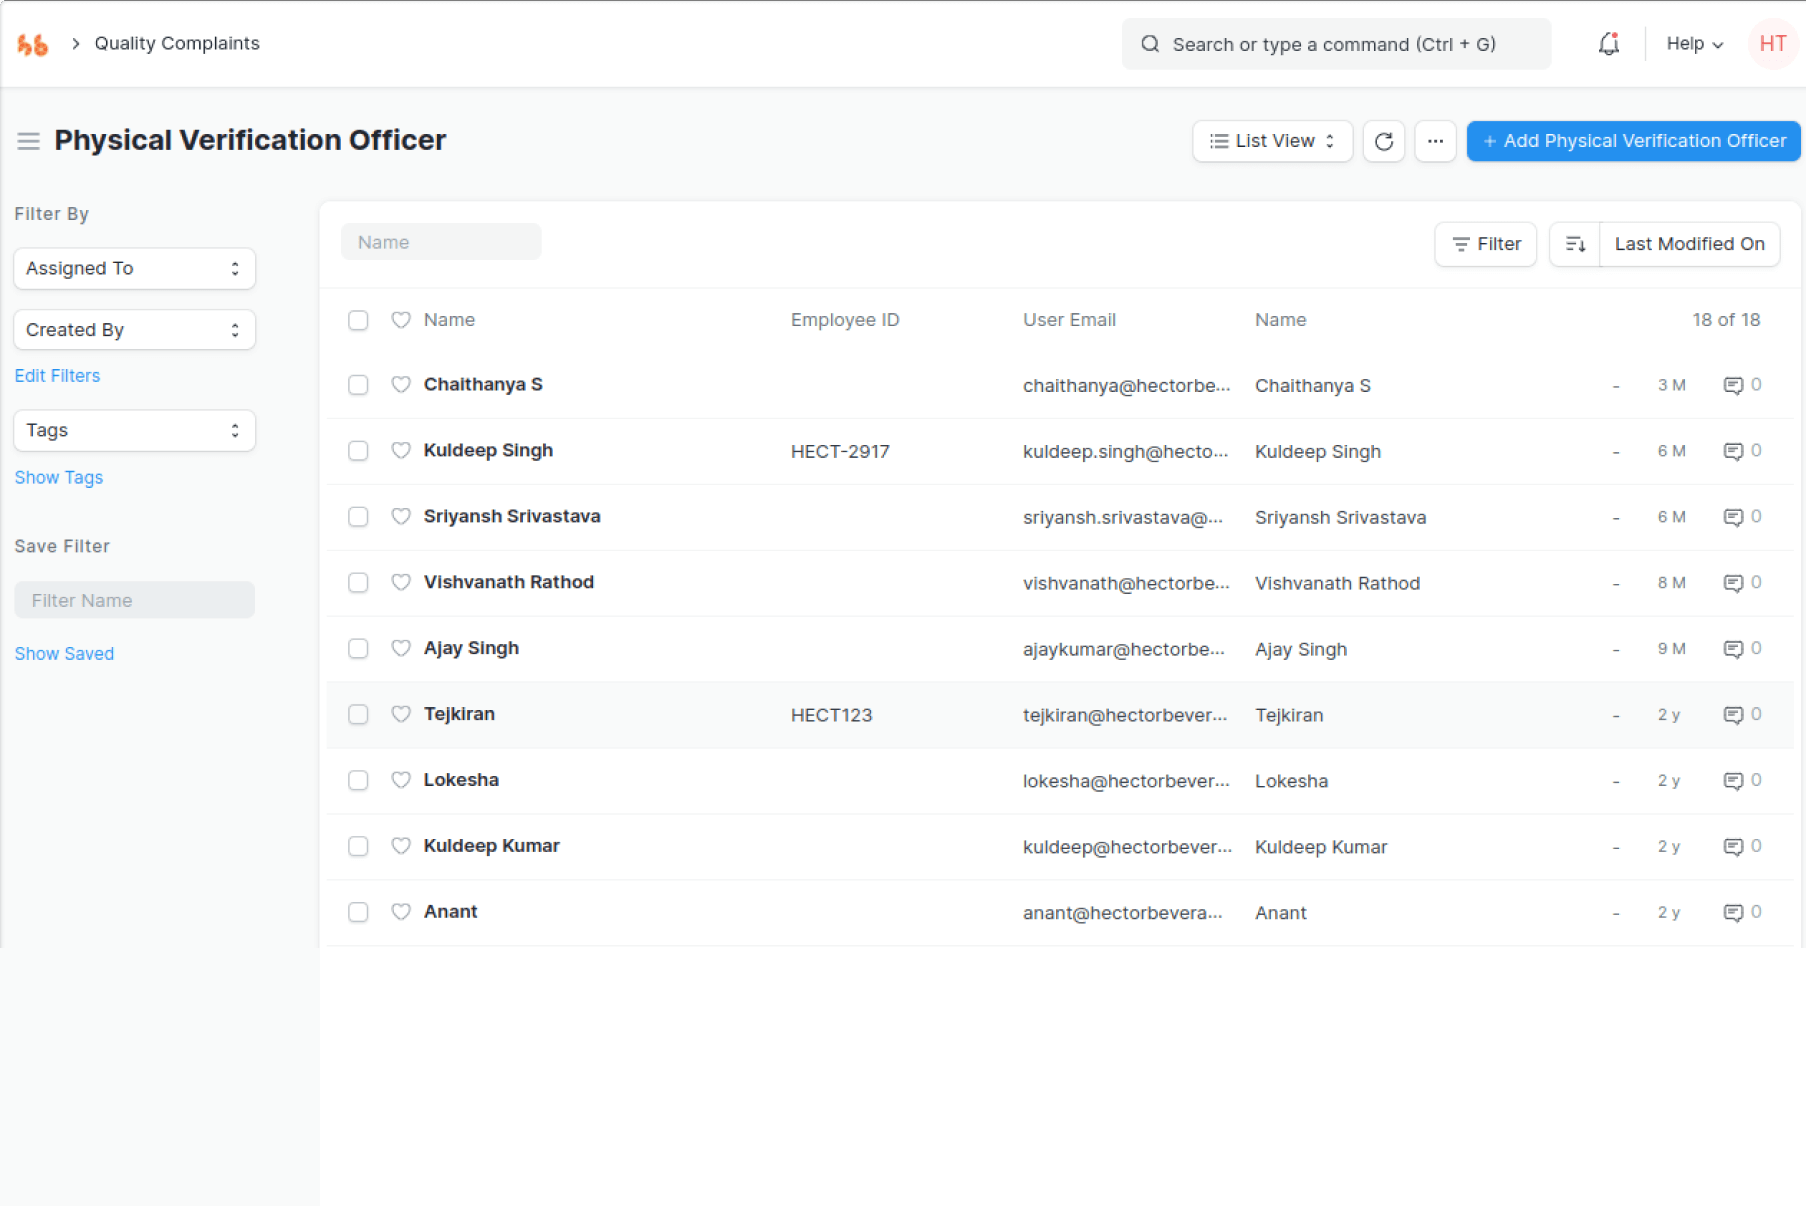Click the app logo home icon
The width and height of the screenshot is (1806, 1206).
33,44
